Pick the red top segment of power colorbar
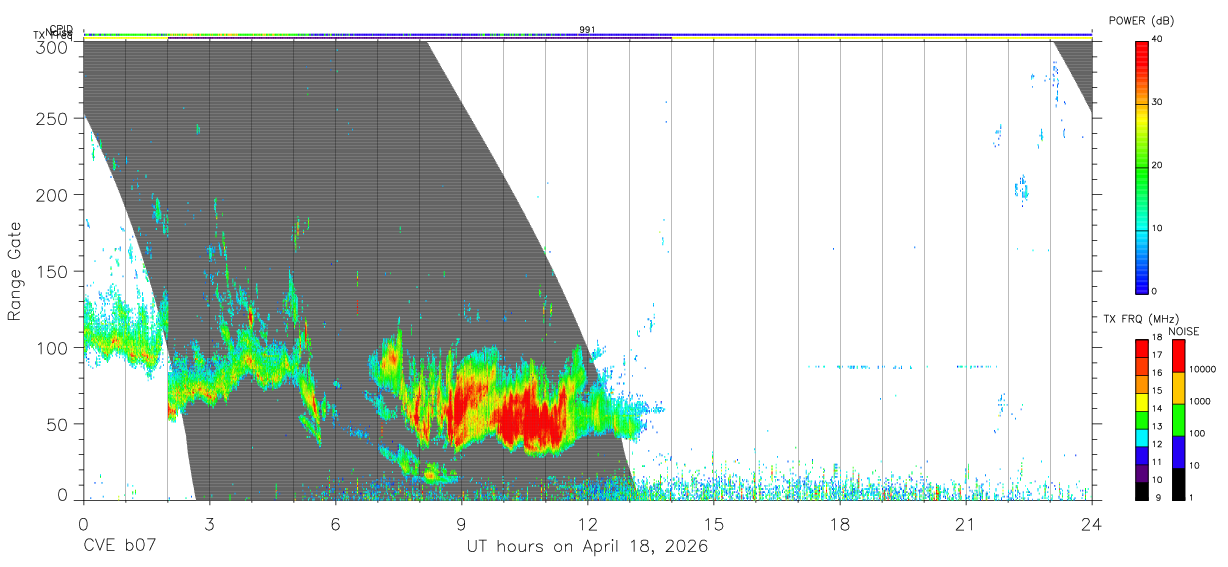 [x=1142, y=71]
